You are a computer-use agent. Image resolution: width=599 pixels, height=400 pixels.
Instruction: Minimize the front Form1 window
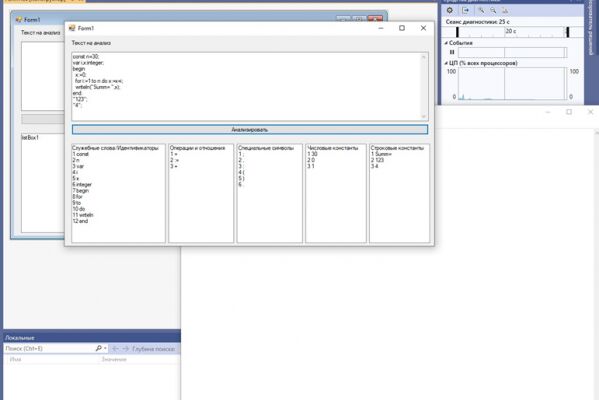tap(380, 28)
